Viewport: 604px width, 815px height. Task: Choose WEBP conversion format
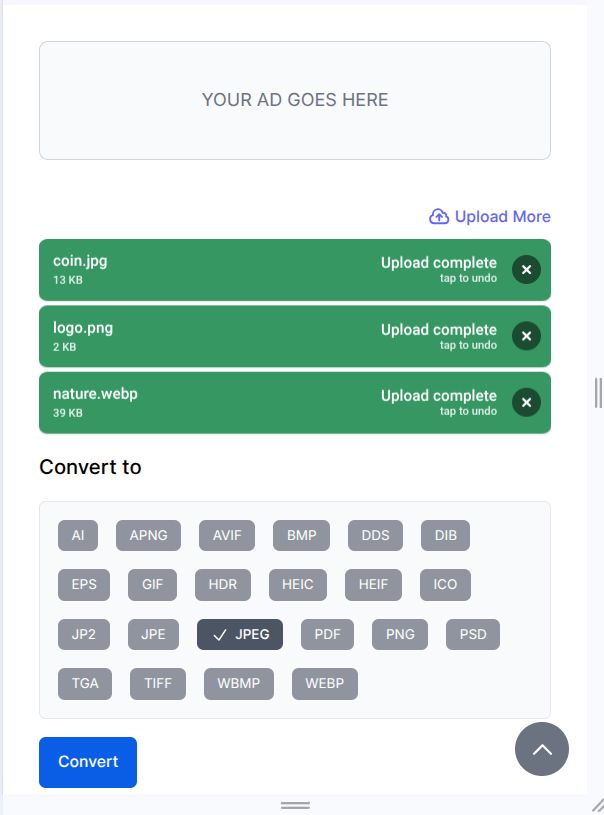324,684
